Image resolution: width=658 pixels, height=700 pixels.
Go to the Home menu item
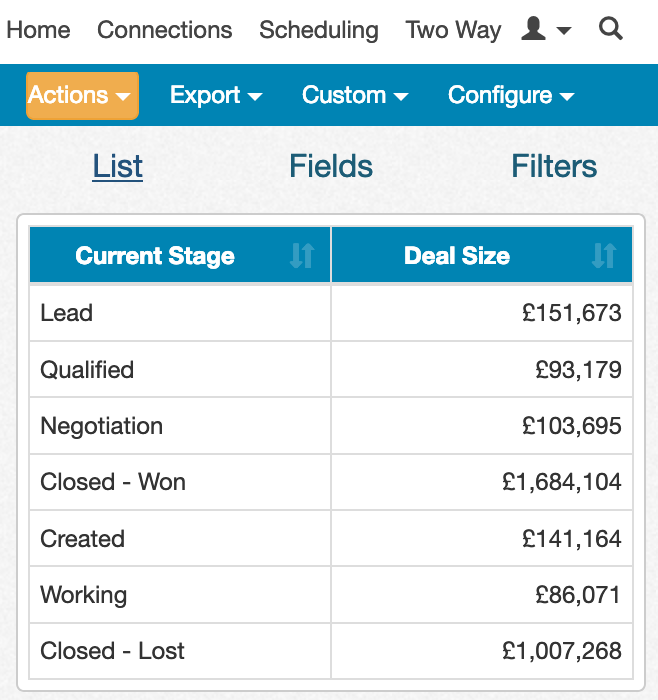38,30
